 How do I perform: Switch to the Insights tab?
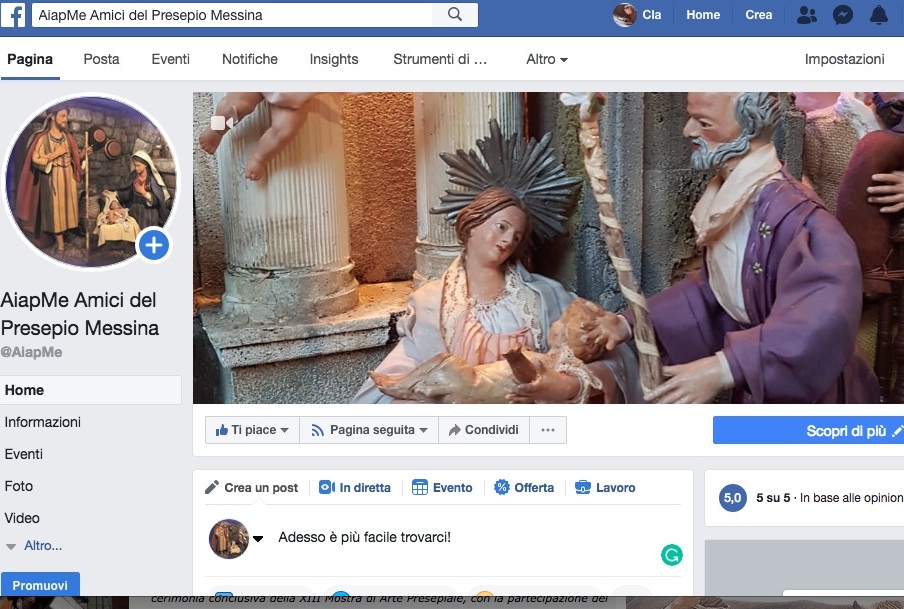click(x=334, y=59)
